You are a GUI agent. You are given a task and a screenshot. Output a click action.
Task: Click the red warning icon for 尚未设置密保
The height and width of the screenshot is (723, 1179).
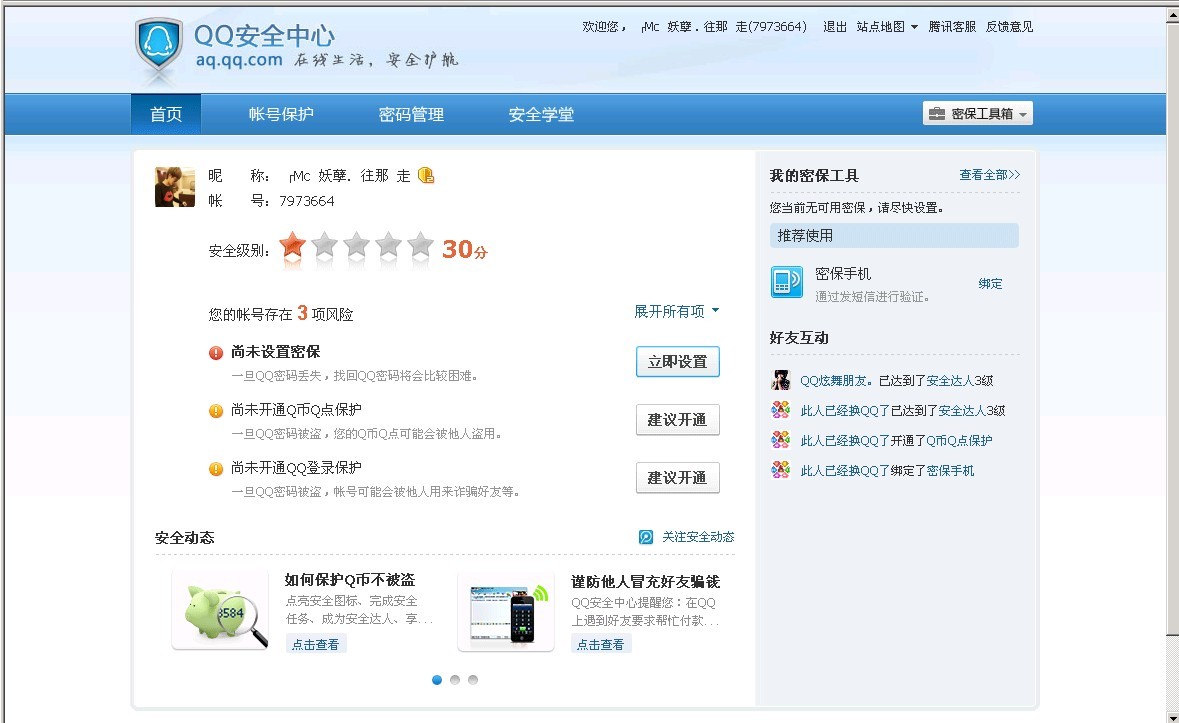coord(216,352)
